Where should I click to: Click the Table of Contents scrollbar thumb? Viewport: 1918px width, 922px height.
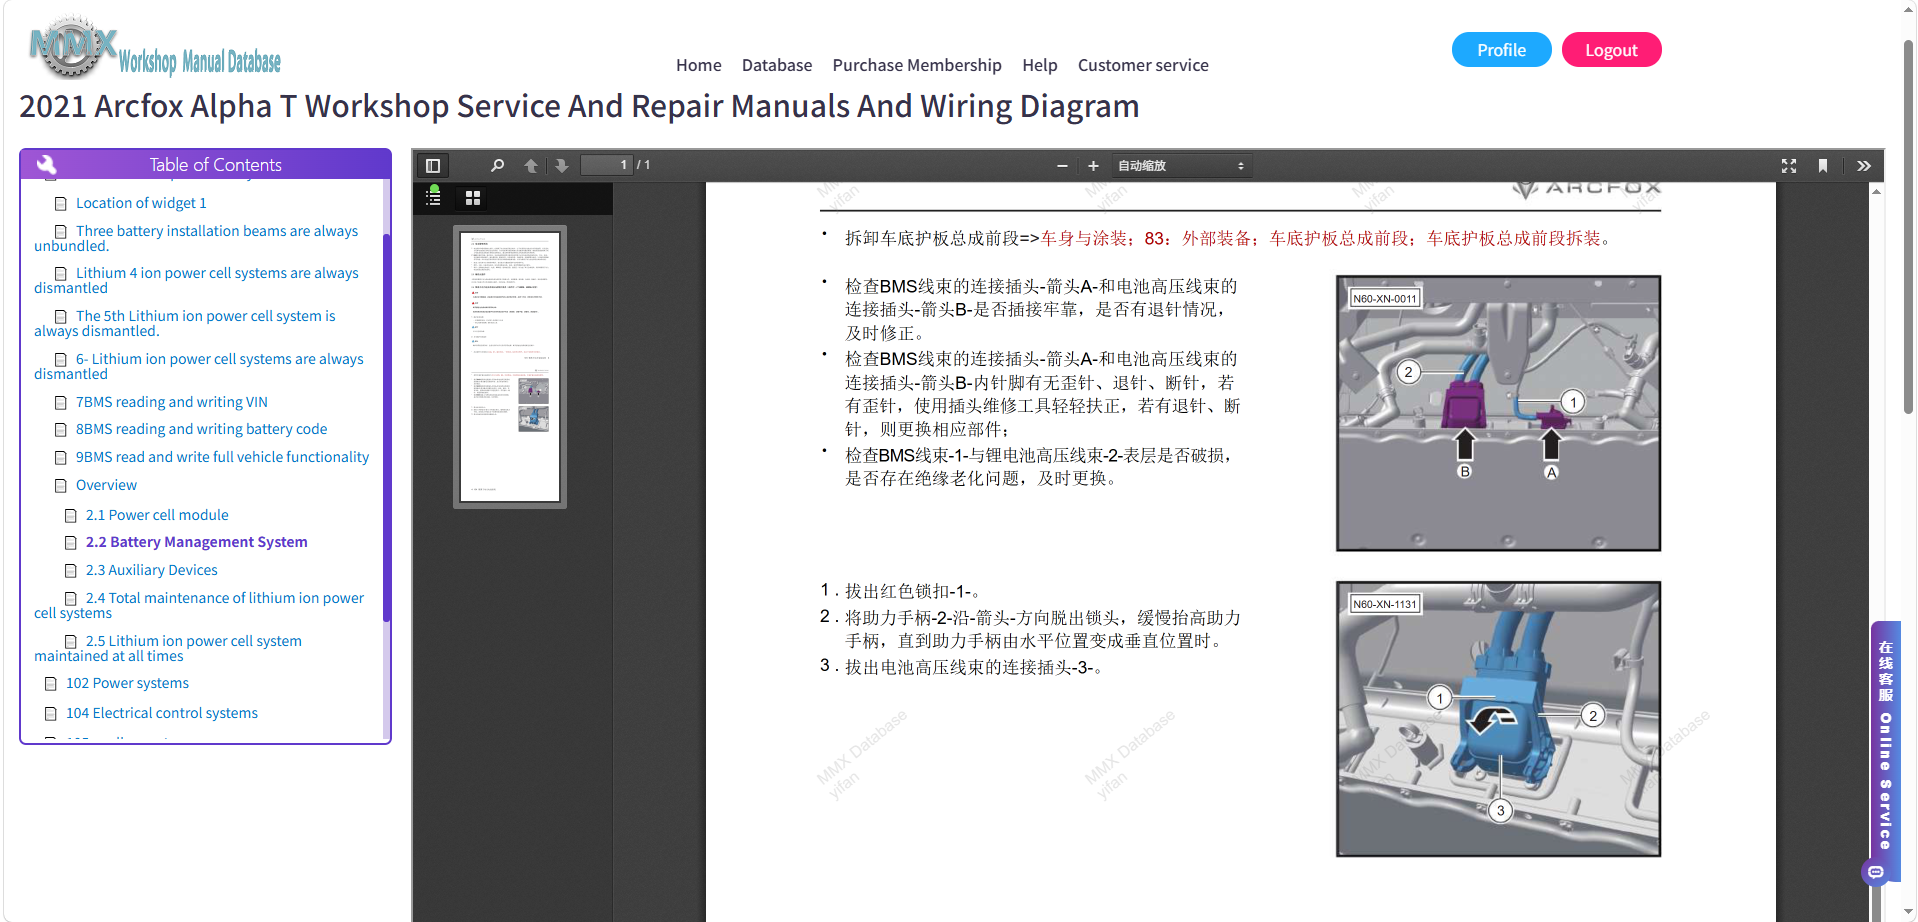pyautogui.click(x=386, y=427)
